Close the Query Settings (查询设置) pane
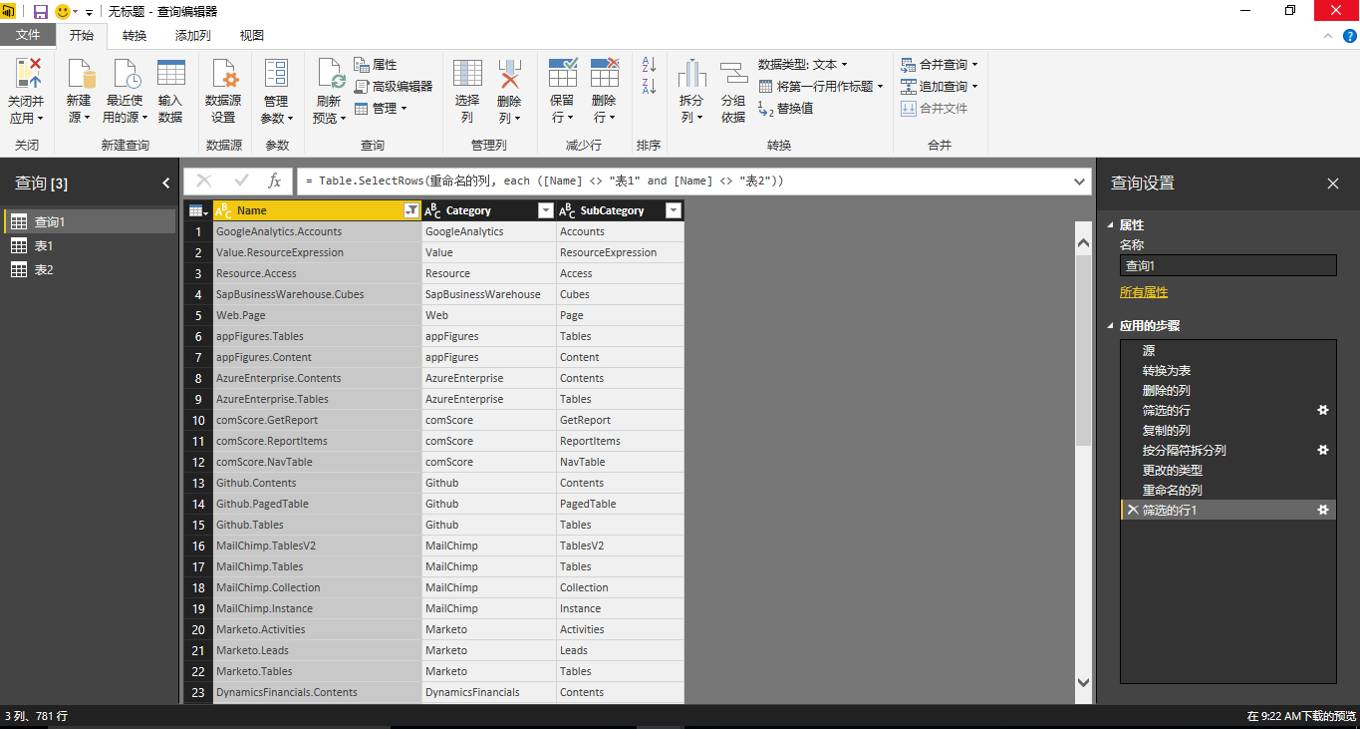Viewport: 1360px width, 729px height. (x=1333, y=183)
